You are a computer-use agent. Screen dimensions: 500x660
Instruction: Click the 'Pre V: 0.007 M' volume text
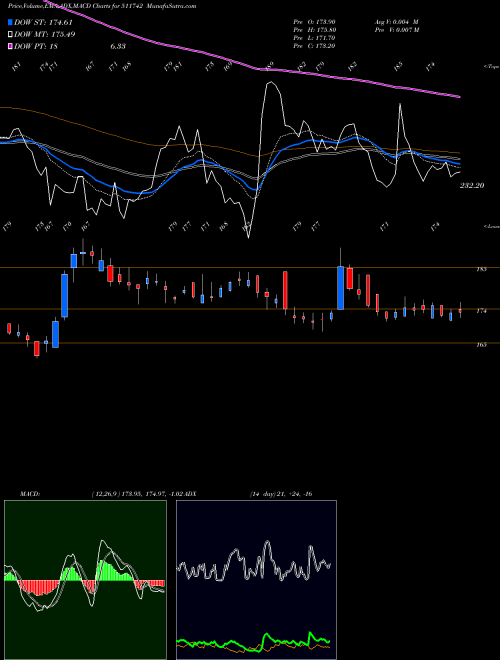[x=396, y=30]
